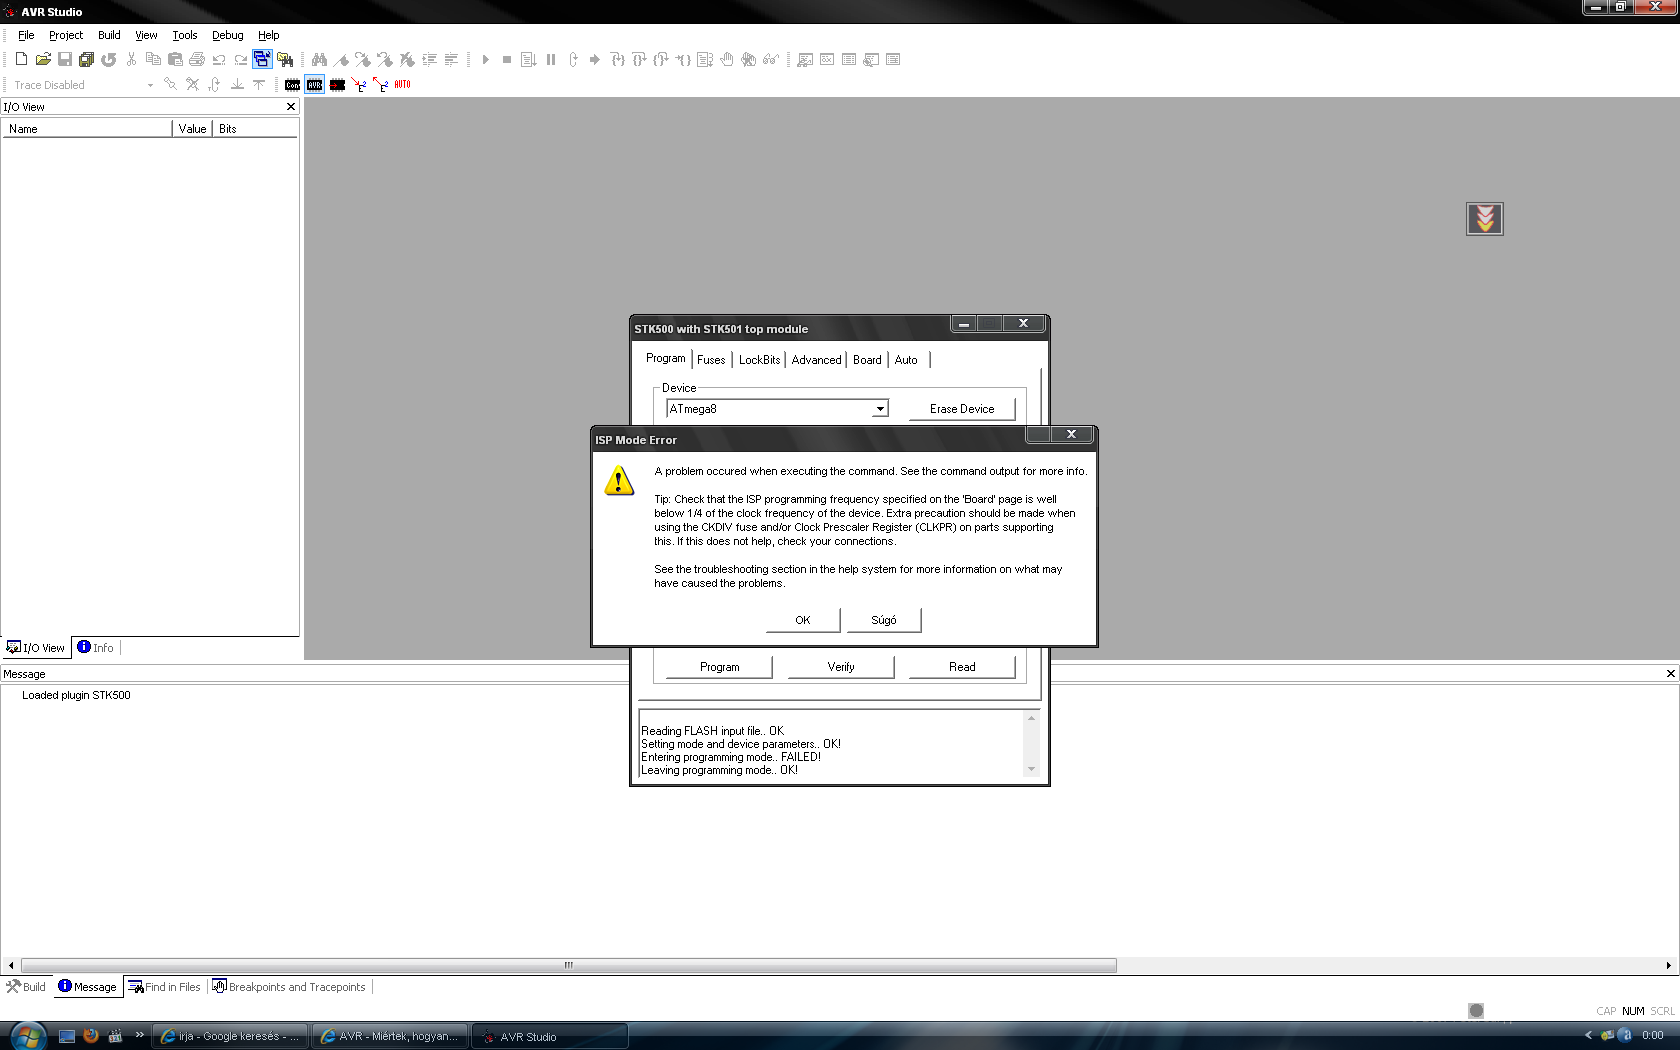Switch to the Auto tab
This screenshot has height=1050, width=1680.
[x=906, y=360]
